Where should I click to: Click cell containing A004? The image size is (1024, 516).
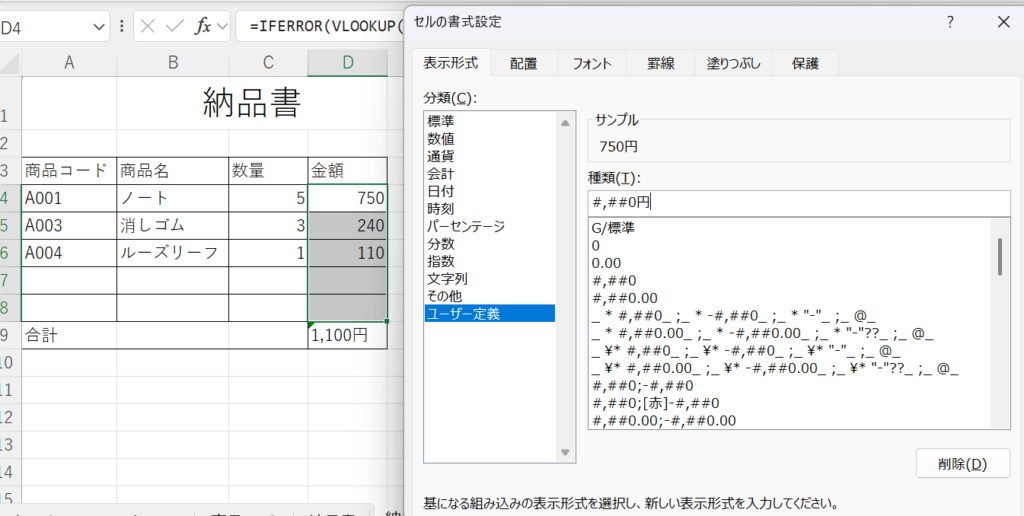point(69,253)
